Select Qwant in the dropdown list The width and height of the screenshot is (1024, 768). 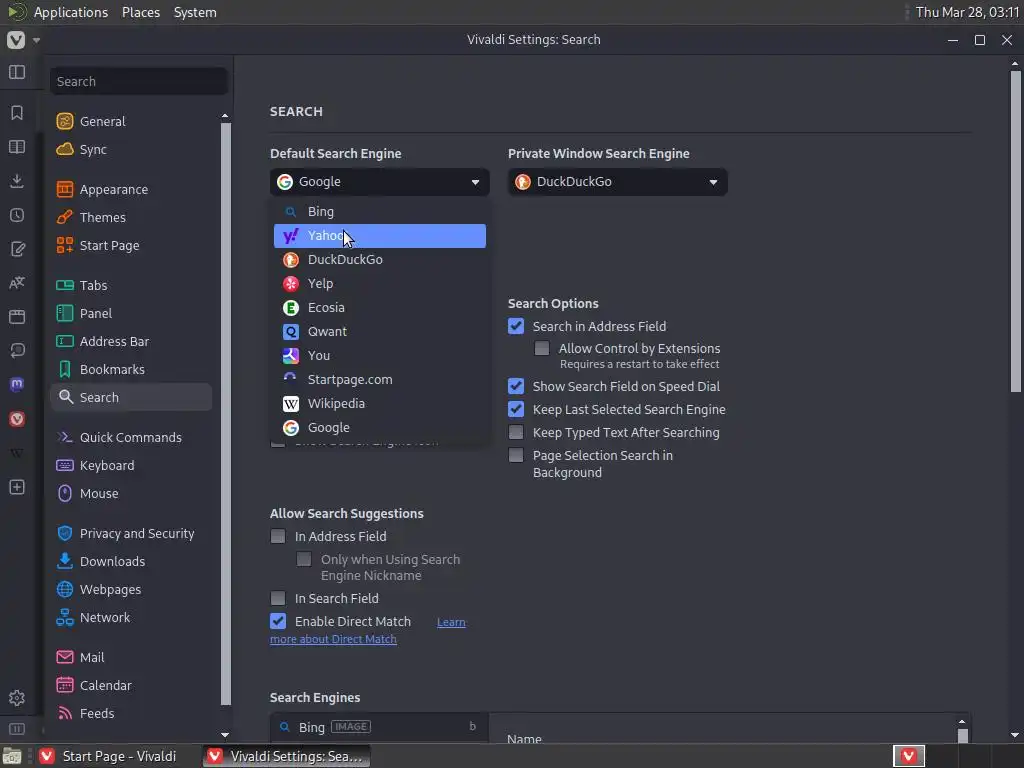tap(379, 332)
